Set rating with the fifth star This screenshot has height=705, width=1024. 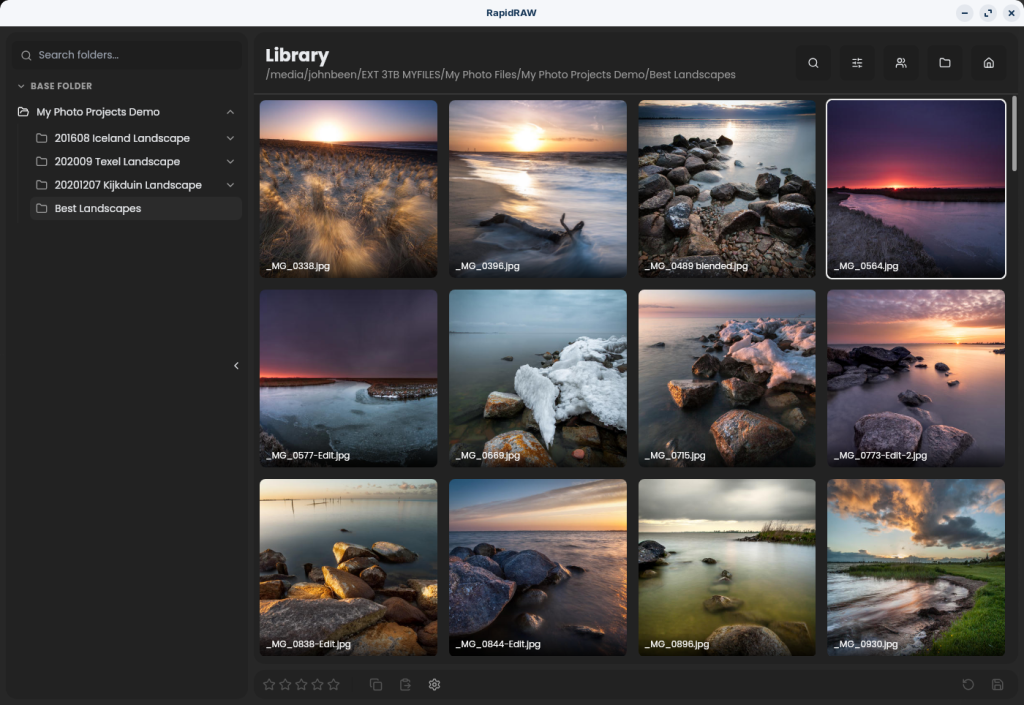(x=334, y=685)
